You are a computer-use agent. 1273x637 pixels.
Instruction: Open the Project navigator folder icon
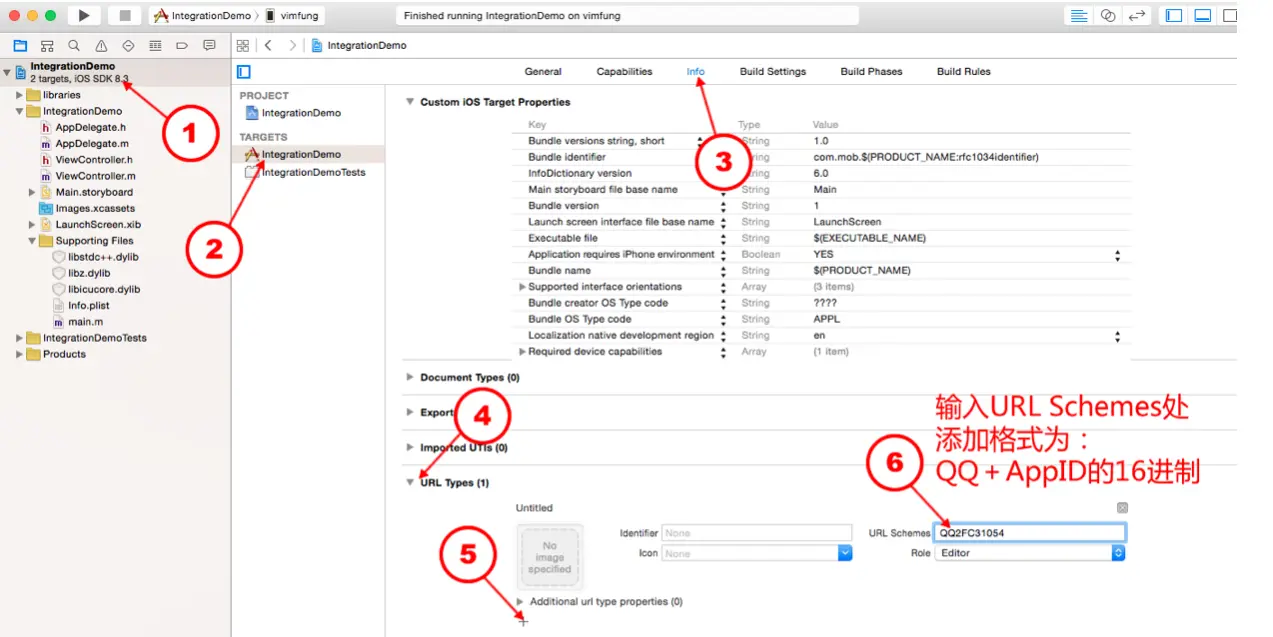pyautogui.click(x=20, y=46)
